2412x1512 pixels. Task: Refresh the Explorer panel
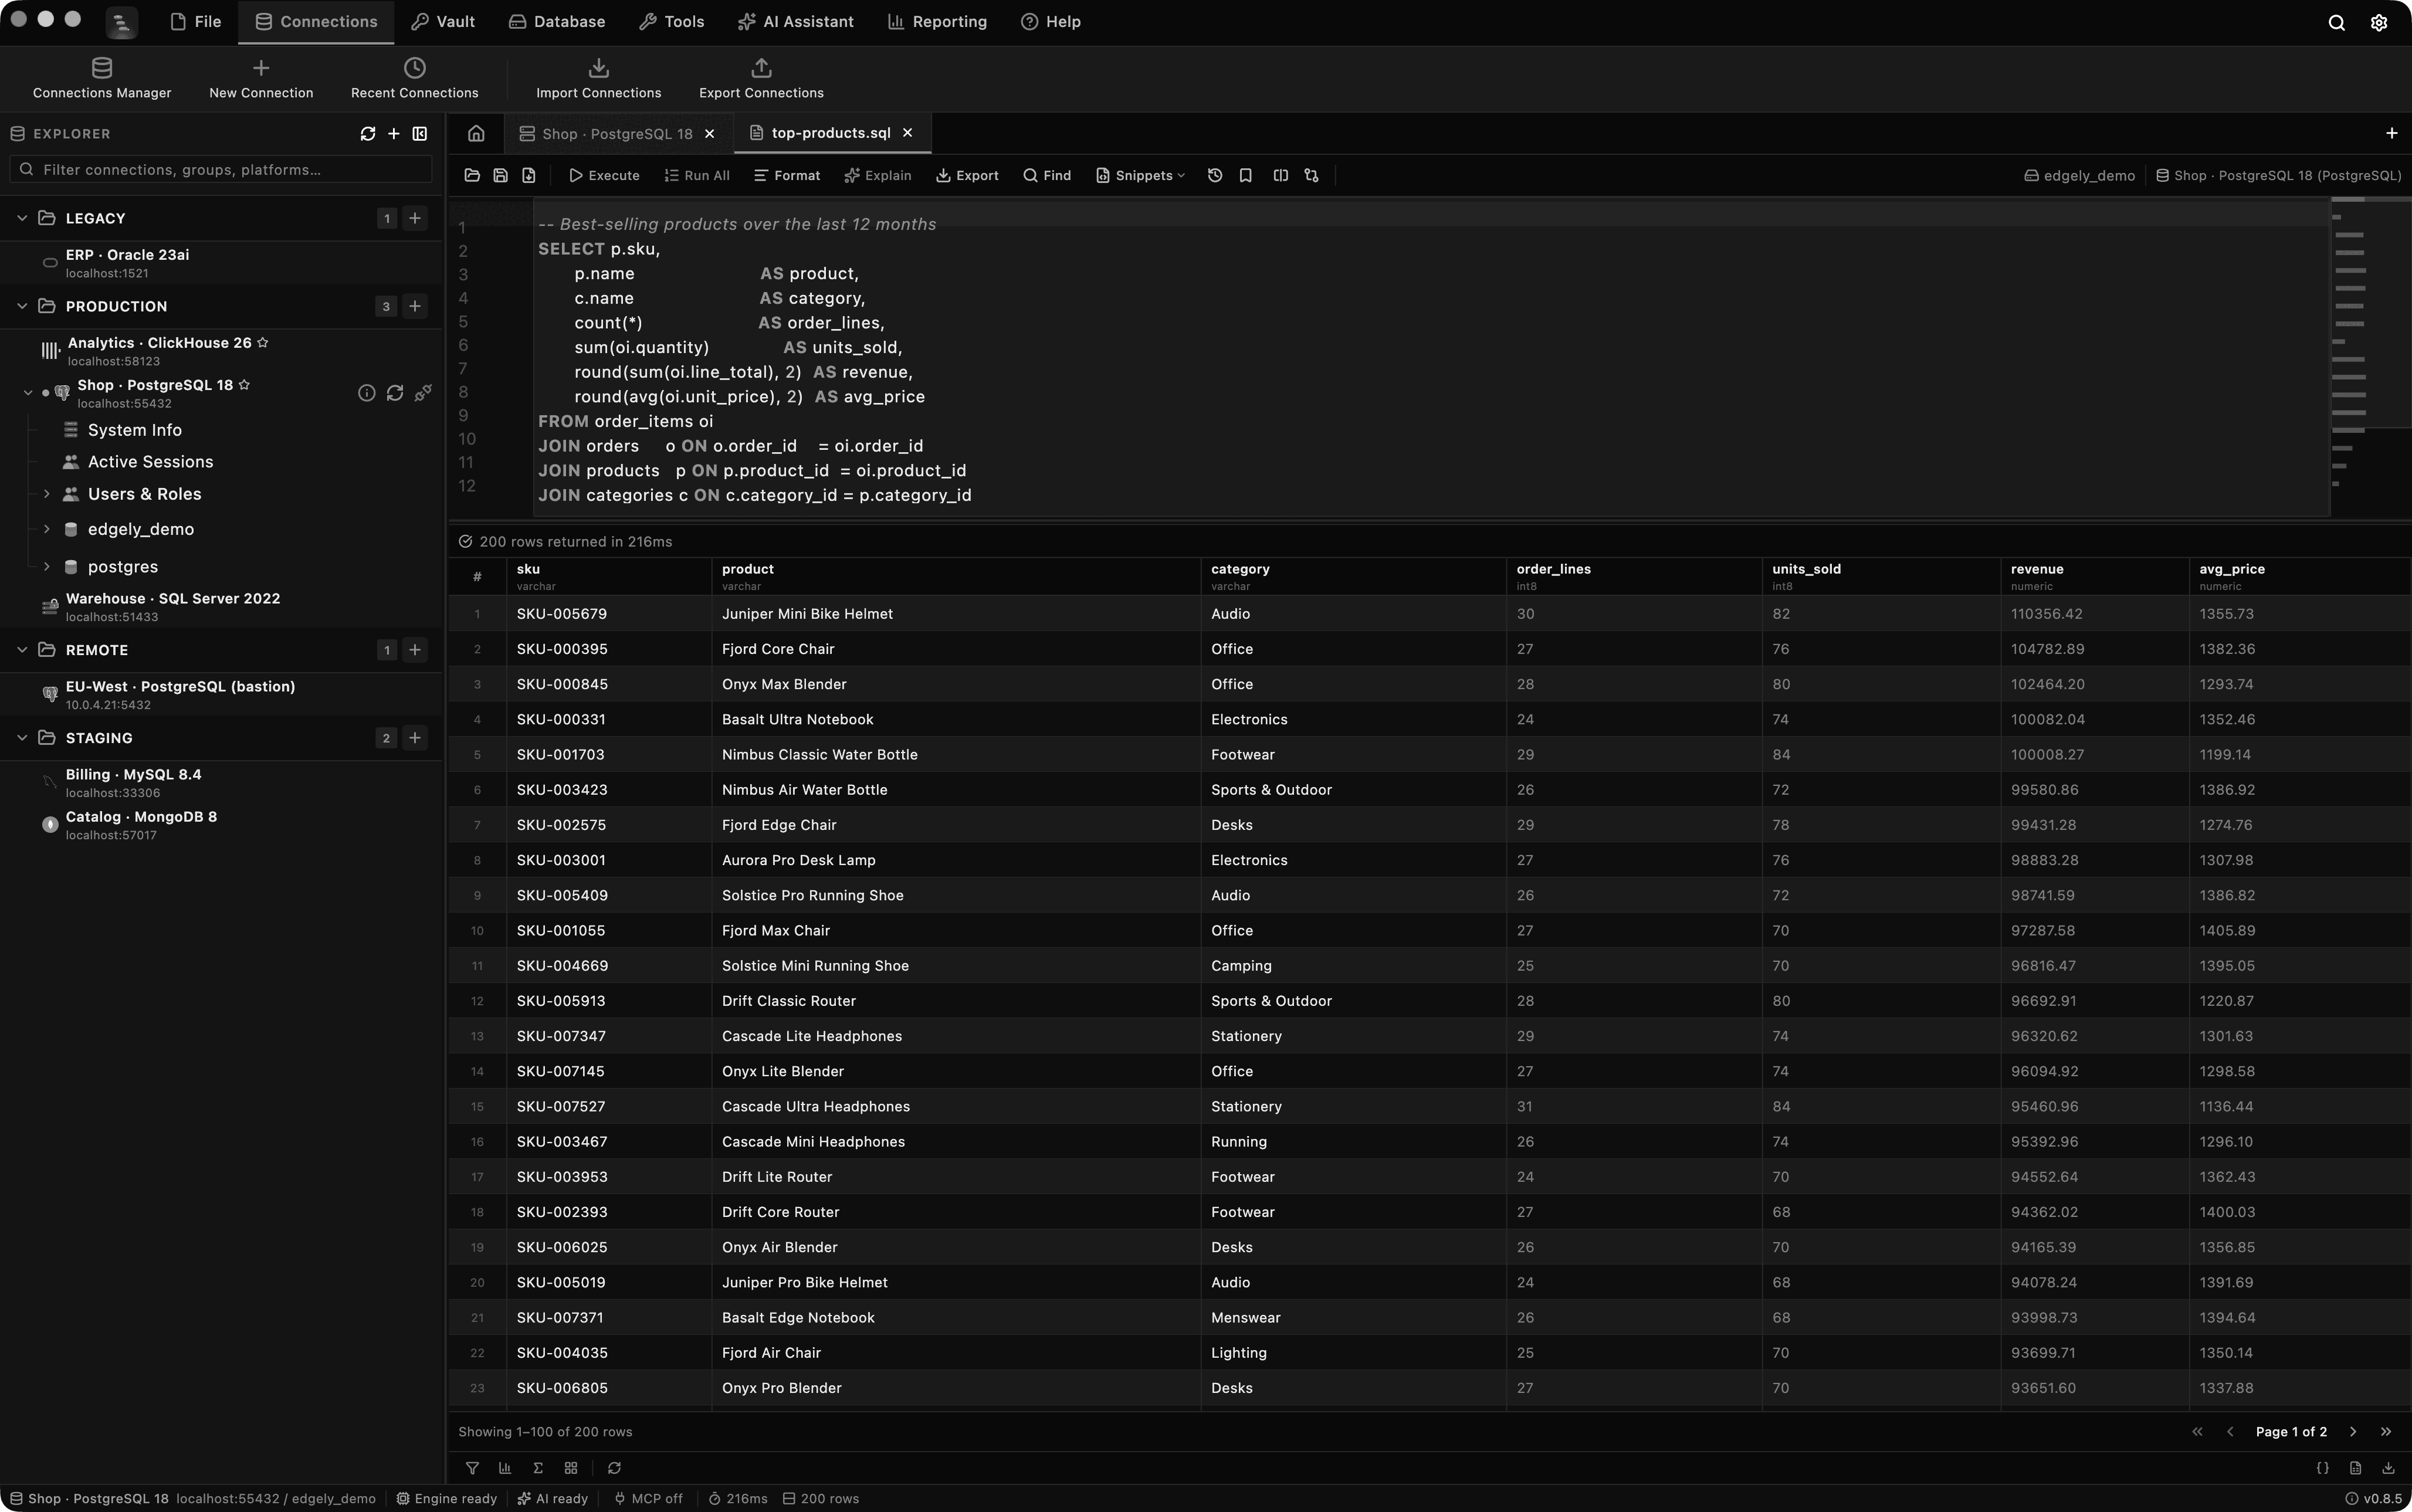[x=368, y=134]
